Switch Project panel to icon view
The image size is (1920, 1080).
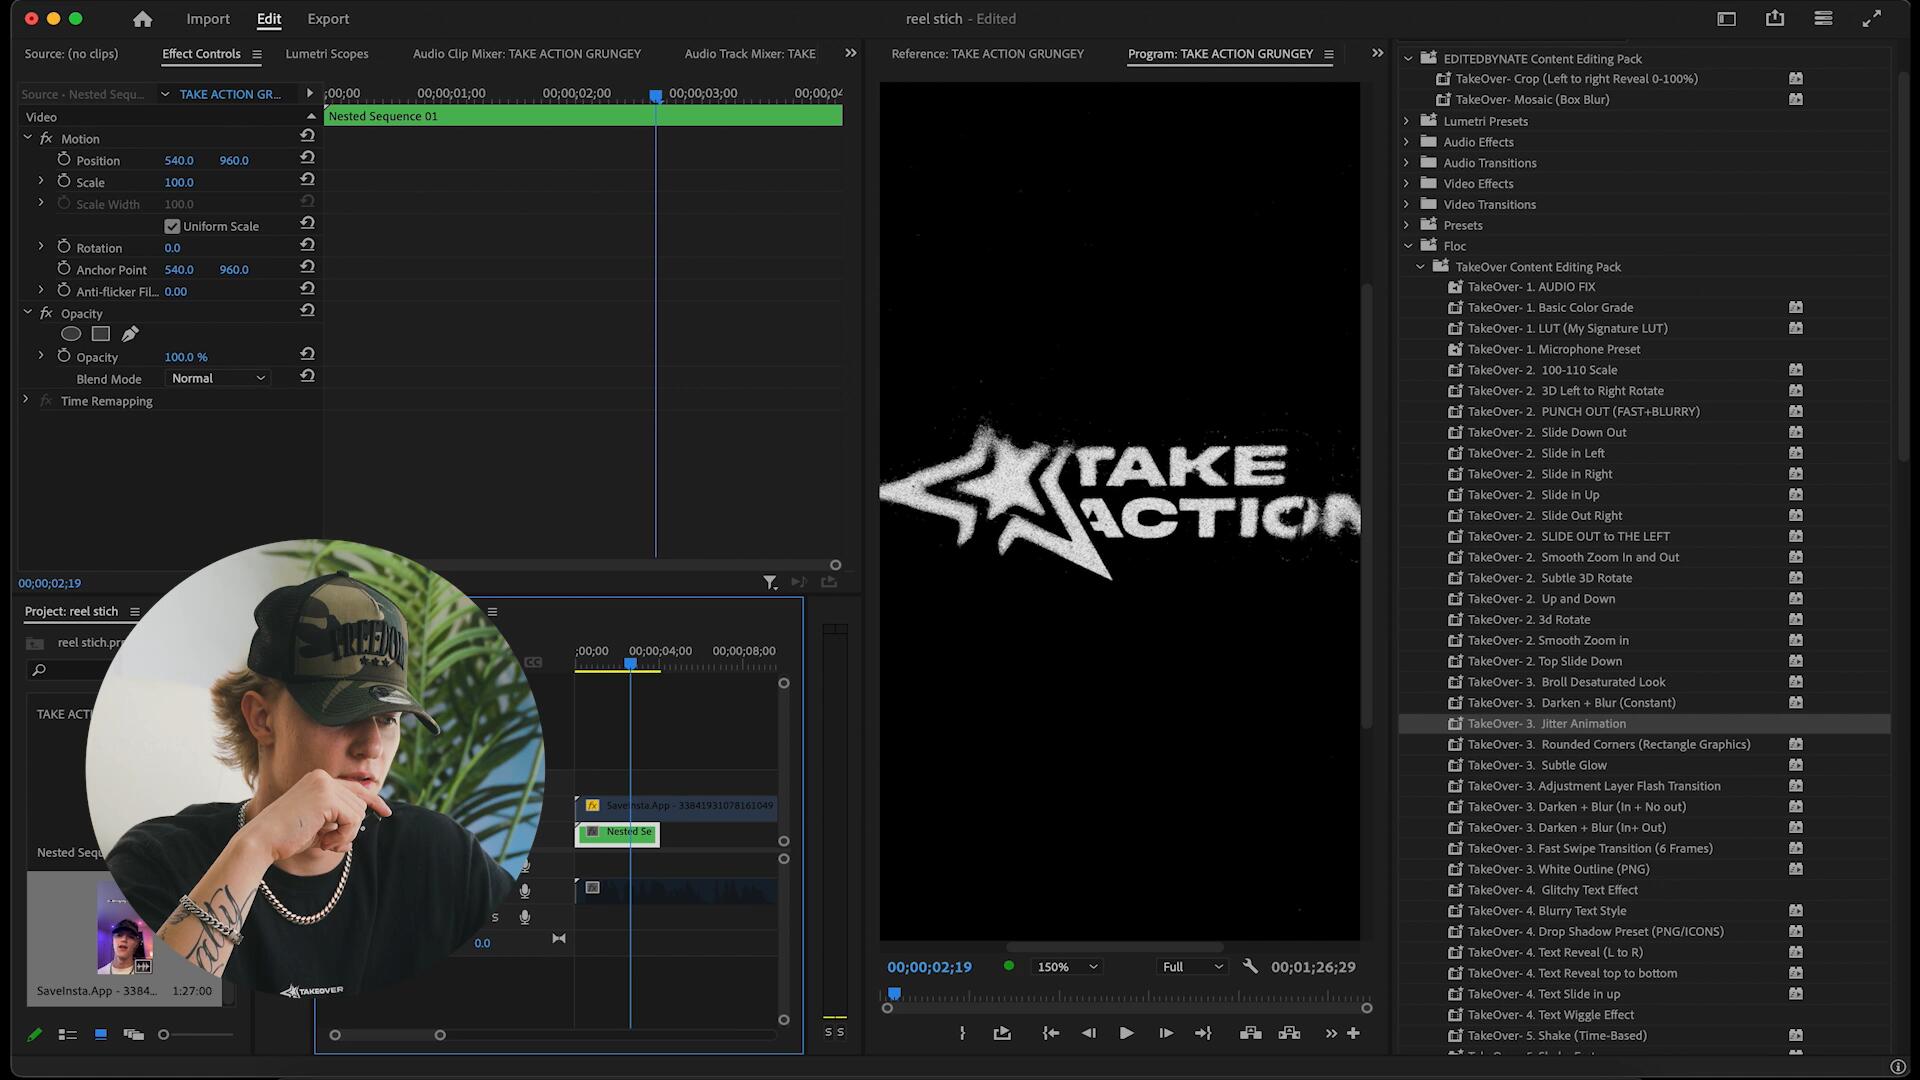(x=100, y=1035)
